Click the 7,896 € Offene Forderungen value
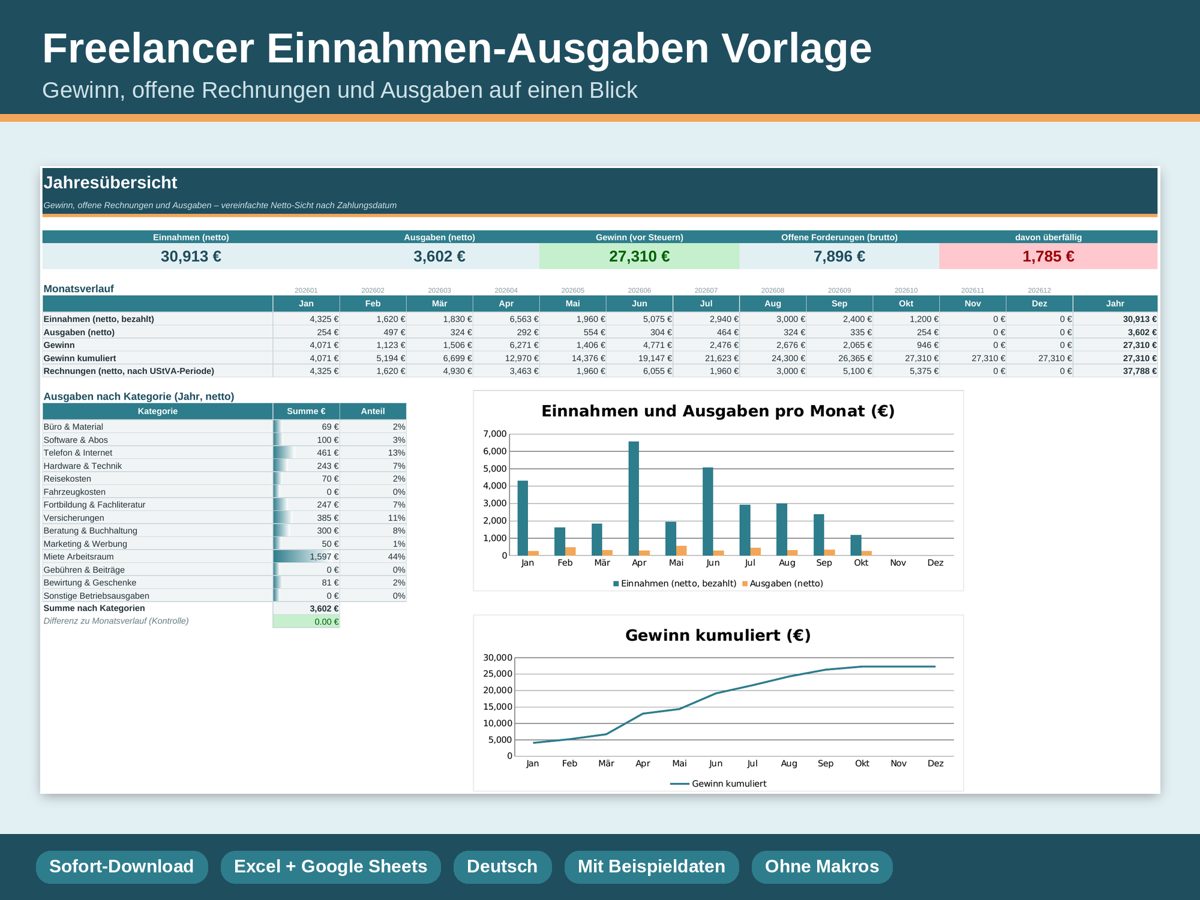 coord(839,256)
